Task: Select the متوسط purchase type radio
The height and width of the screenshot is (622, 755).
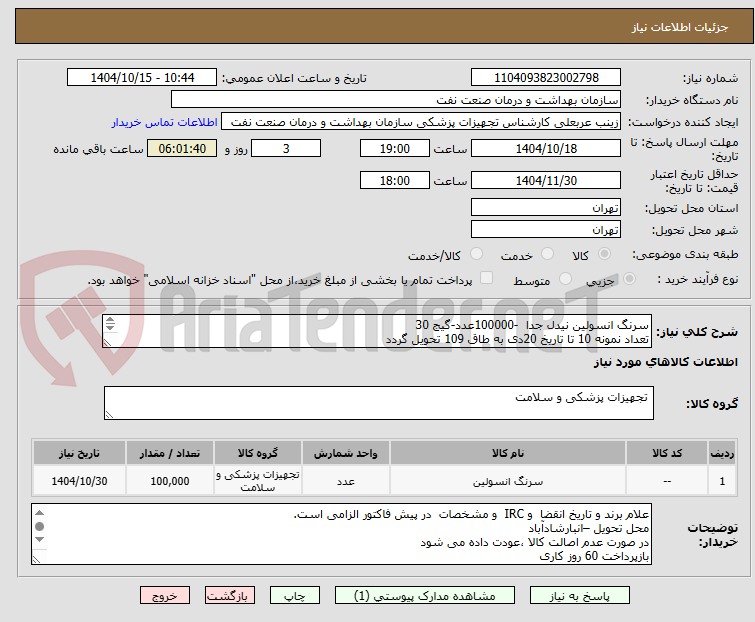Action: [x=565, y=279]
